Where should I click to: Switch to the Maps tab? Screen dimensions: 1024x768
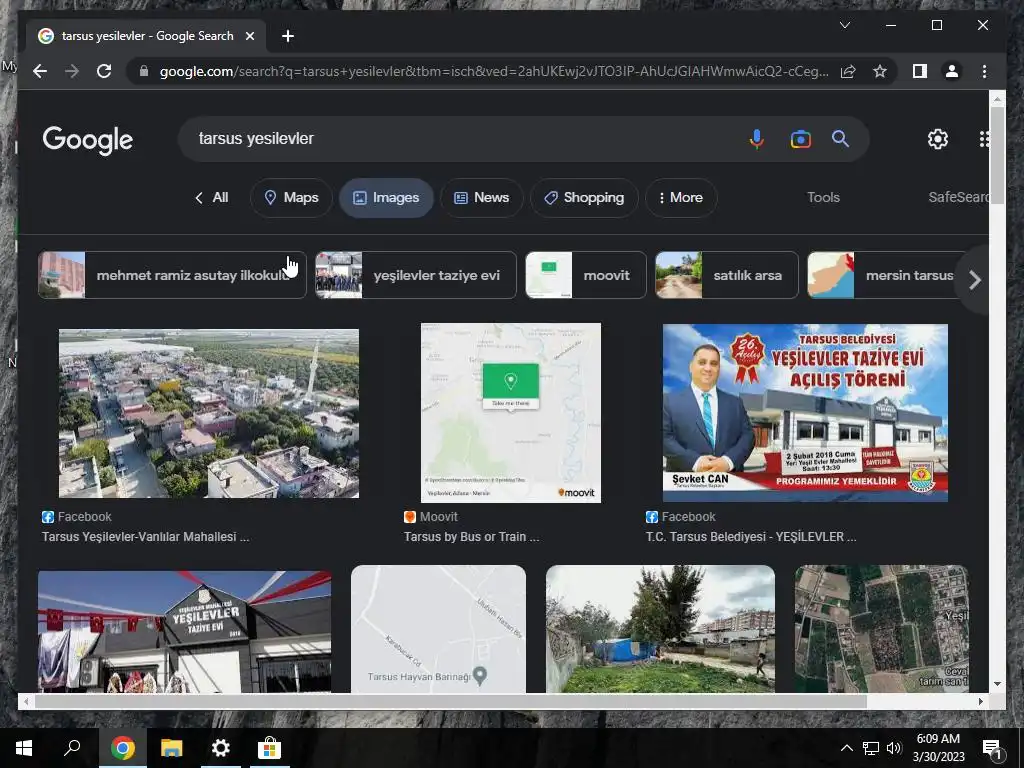click(291, 197)
